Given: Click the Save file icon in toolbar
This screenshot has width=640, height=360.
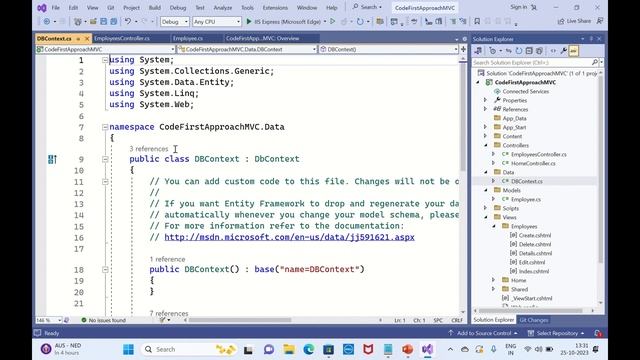Looking at the screenshot, I should (103, 22).
